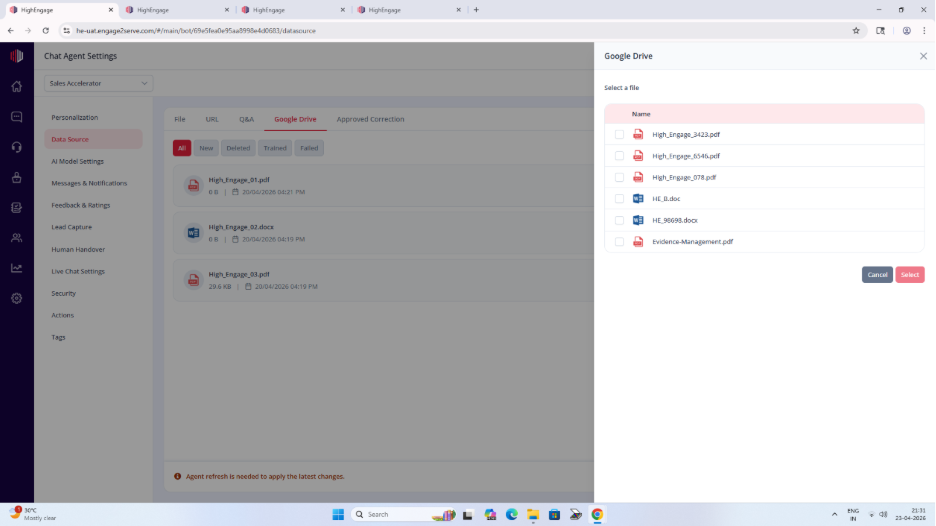The width and height of the screenshot is (936, 526).
Task: Tick checkbox for High_Engage_3423.pdf
Action: (x=619, y=135)
